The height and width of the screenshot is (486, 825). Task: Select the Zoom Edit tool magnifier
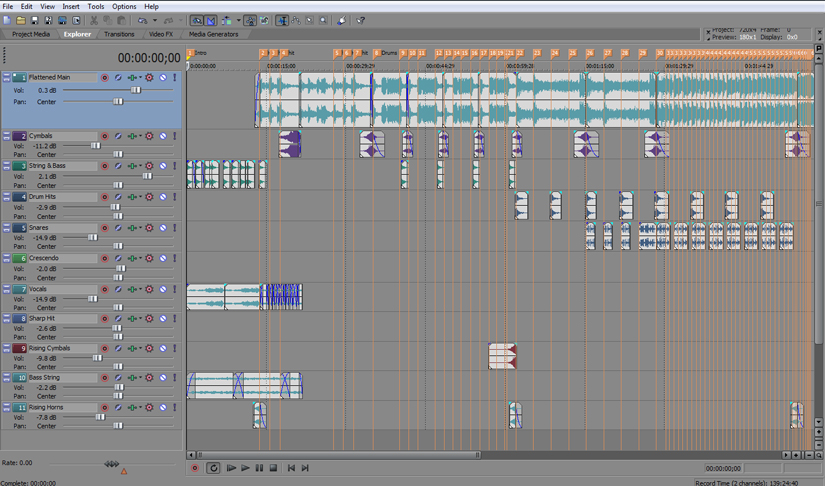[x=323, y=21]
